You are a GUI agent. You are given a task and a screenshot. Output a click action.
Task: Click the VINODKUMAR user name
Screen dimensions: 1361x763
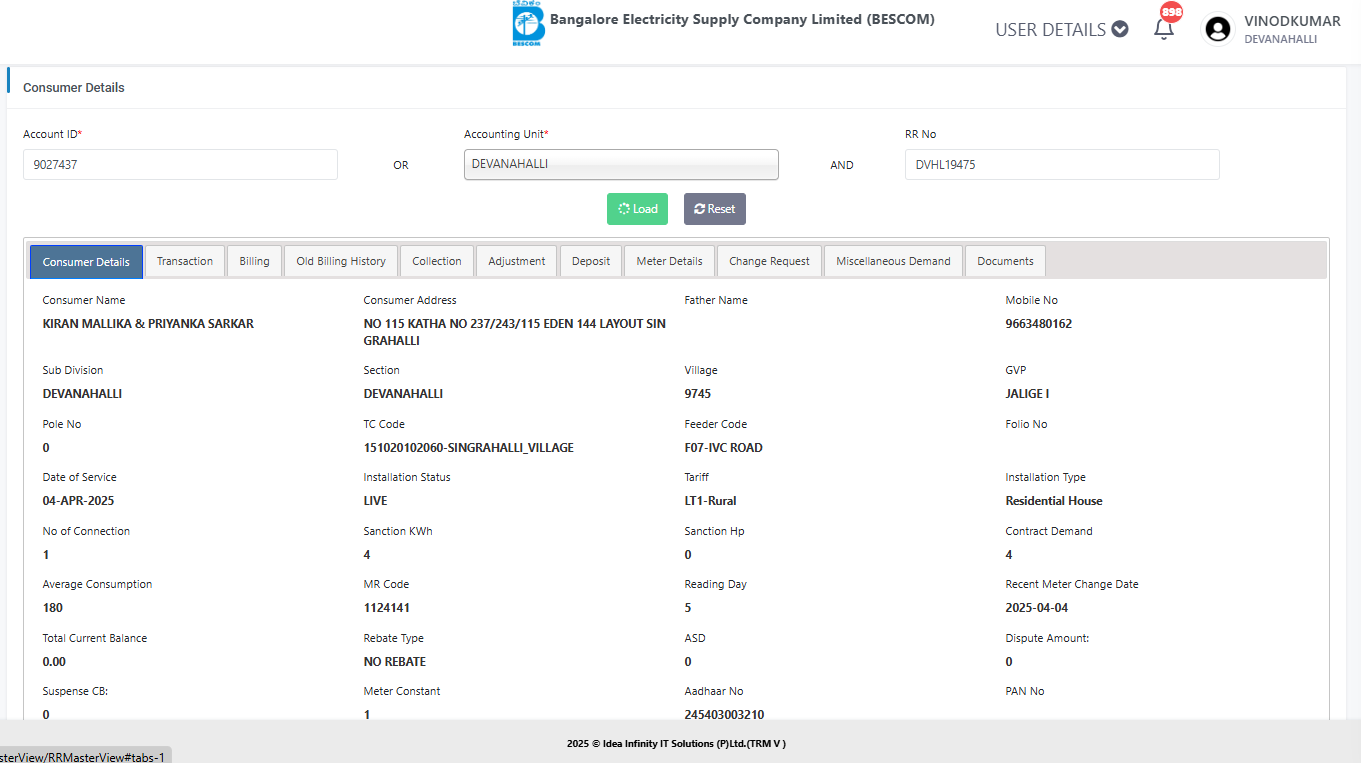tap(1292, 21)
